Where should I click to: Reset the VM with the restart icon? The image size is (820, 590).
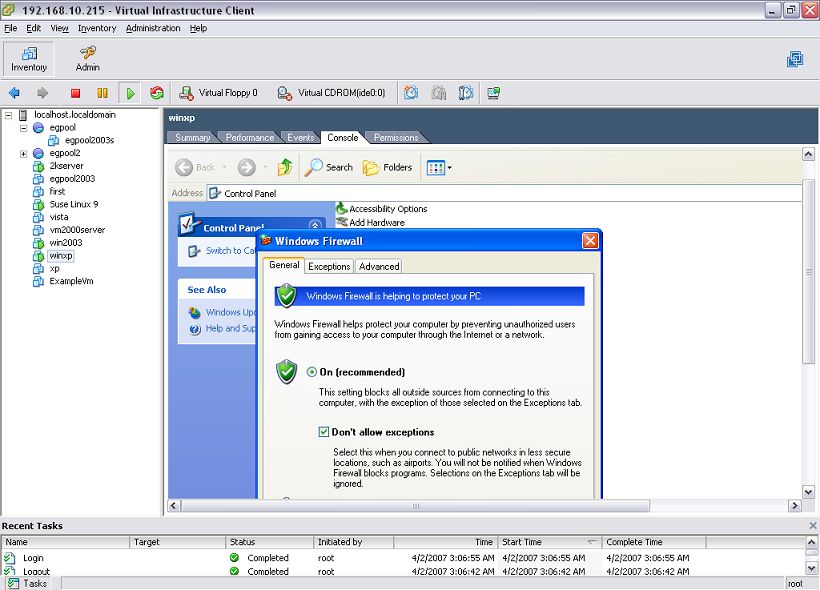157,93
